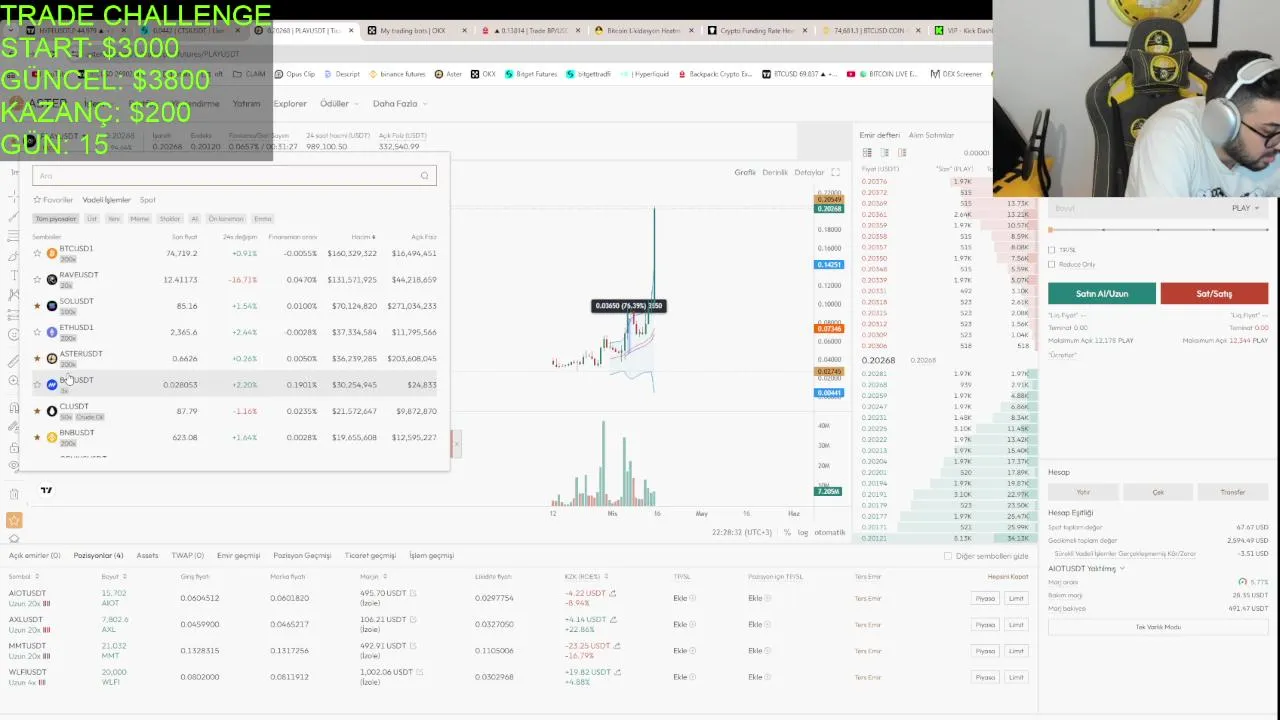Toggle fullscreen chart icon
Viewport: 1280px width, 720px height.
coord(835,172)
